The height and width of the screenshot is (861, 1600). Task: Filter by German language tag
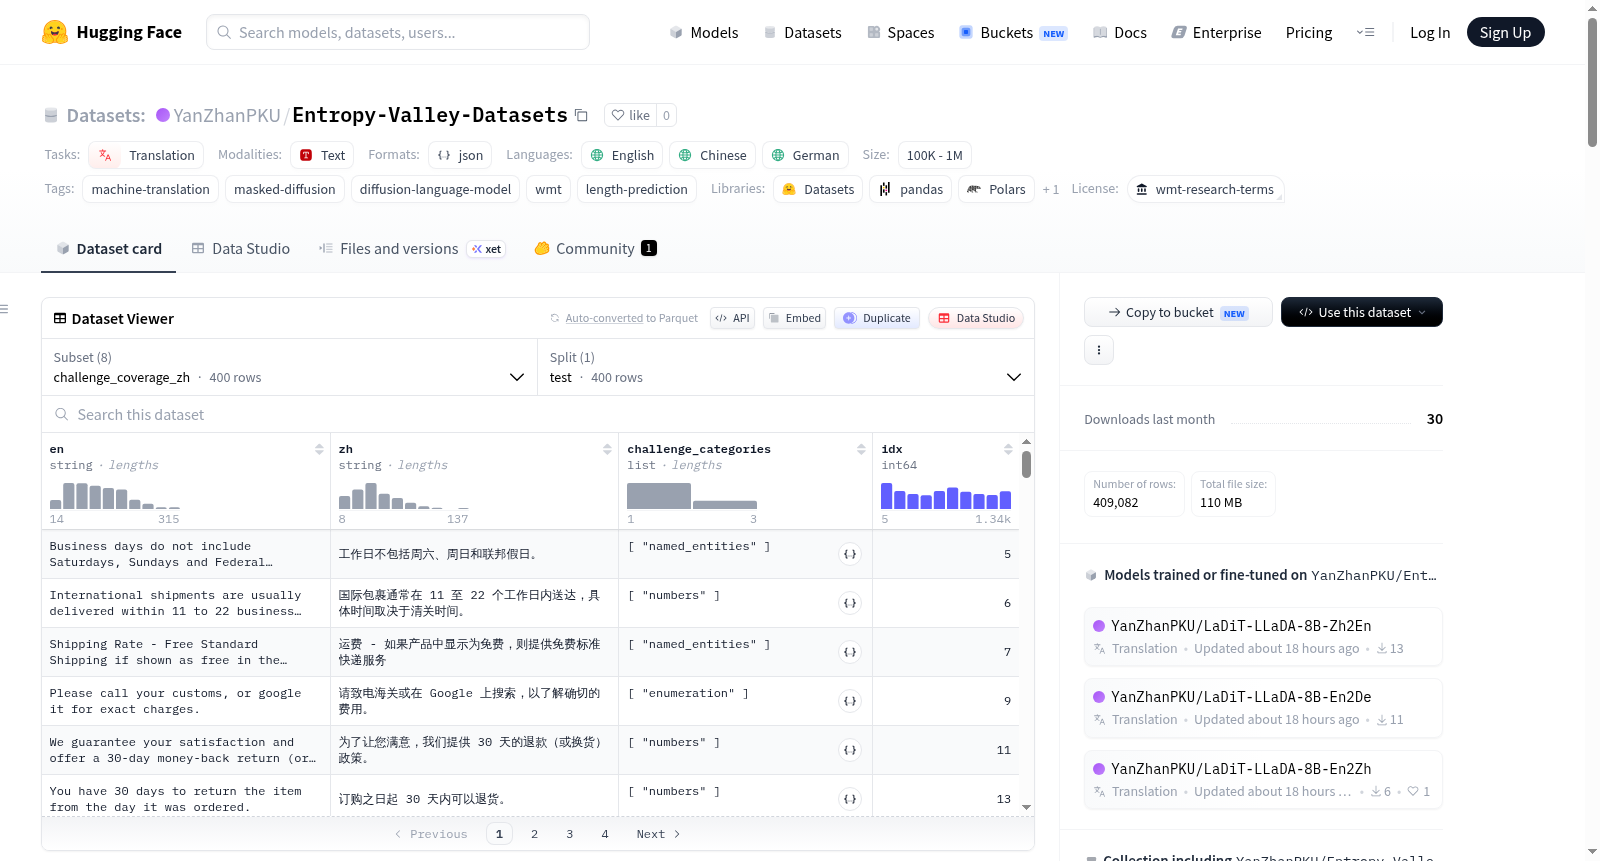805,155
